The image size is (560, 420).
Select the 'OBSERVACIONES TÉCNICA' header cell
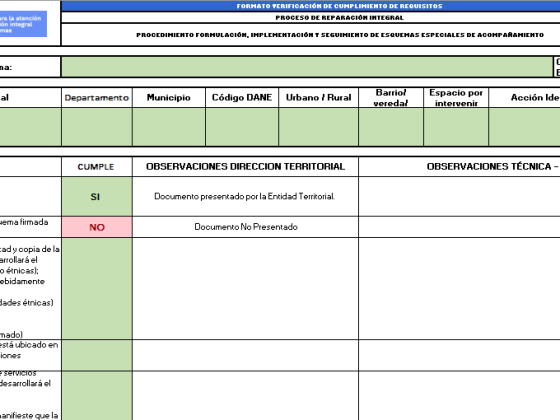coord(459,167)
